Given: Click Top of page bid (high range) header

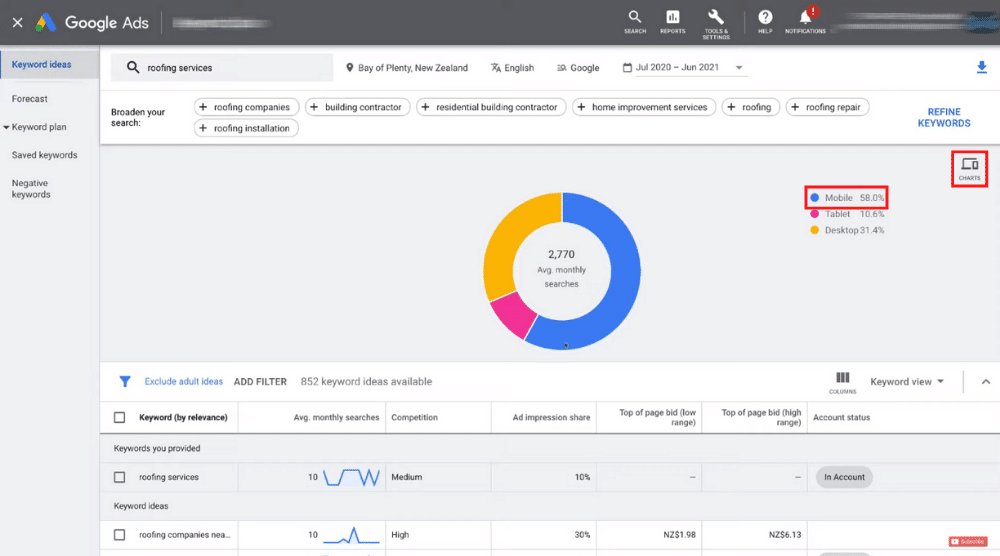Looking at the screenshot, I should [x=761, y=417].
